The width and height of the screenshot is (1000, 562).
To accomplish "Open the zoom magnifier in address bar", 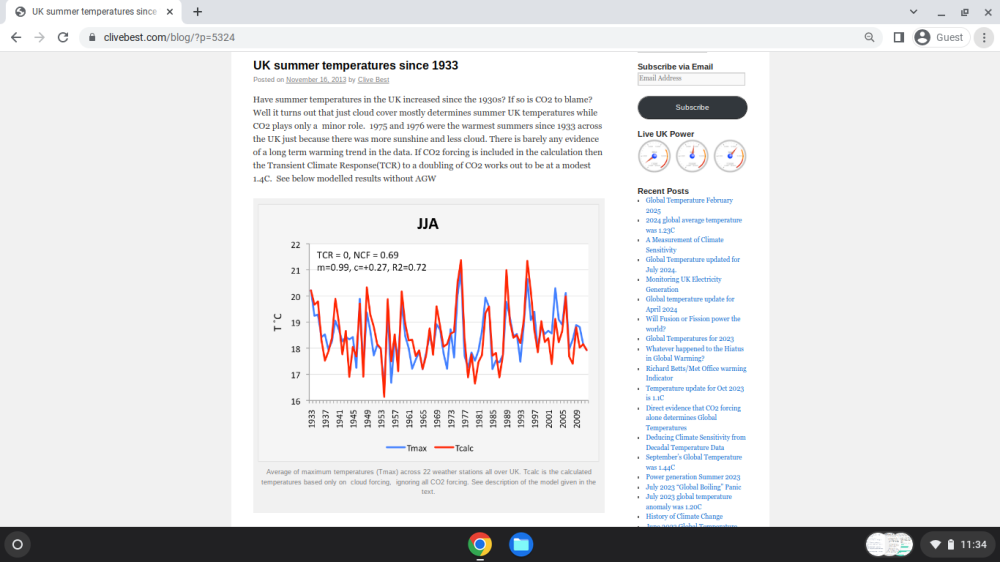I will pyautogui.click(x=869, y=38).
